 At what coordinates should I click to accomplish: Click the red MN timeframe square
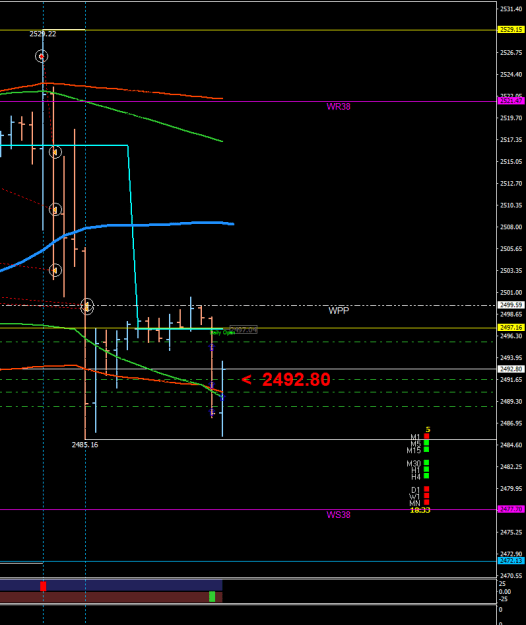tap(427, 502)
